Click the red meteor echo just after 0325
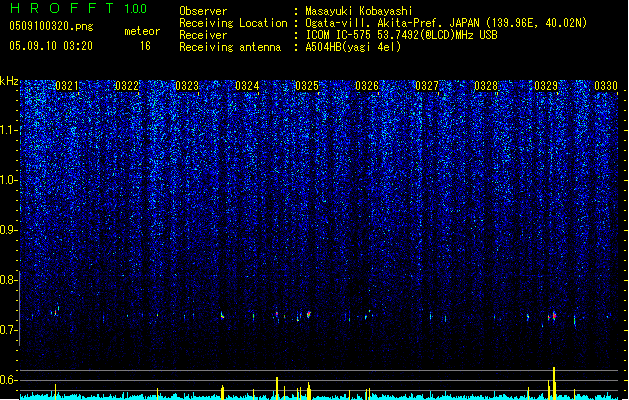Image resolution: width=629 pixels, height=400 pixels. pos(309,314)
